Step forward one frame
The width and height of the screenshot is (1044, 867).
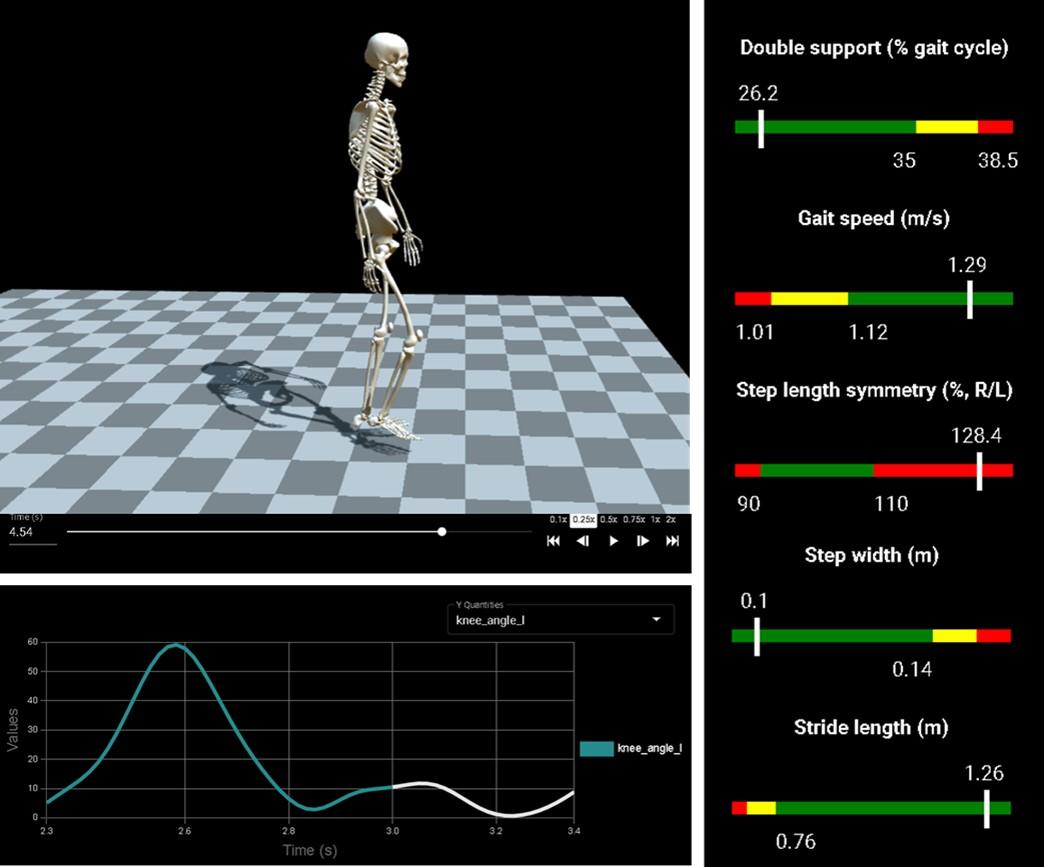643,541
